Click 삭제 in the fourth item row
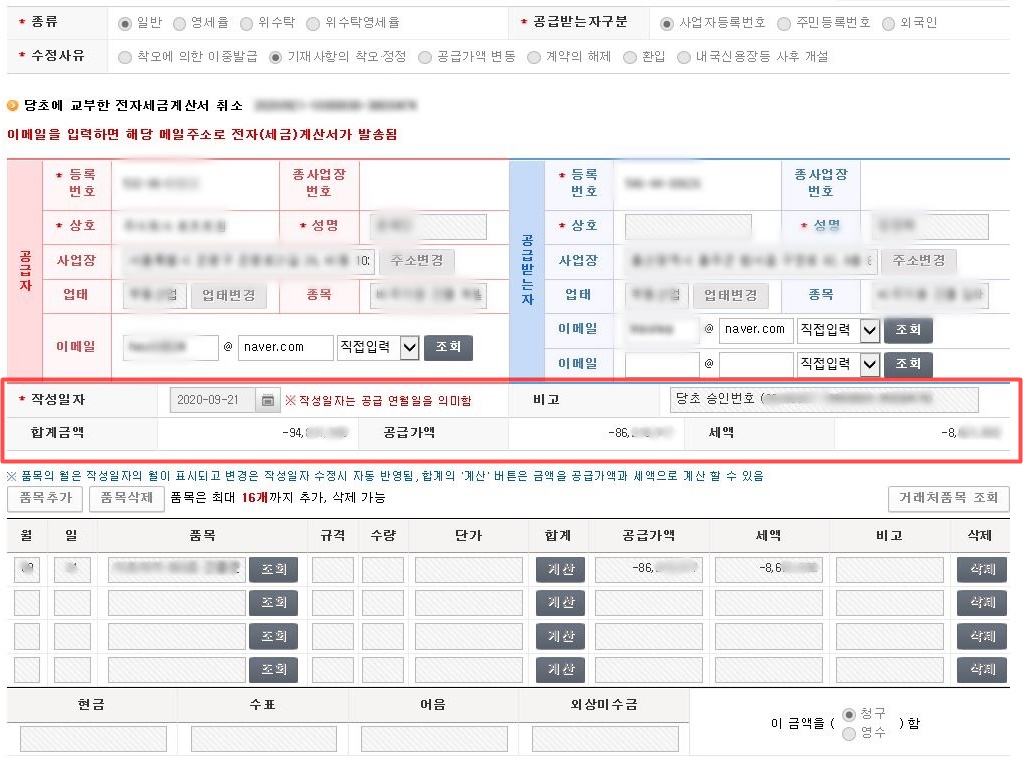This screenshot has width=1023, height=762. [982, 670]
